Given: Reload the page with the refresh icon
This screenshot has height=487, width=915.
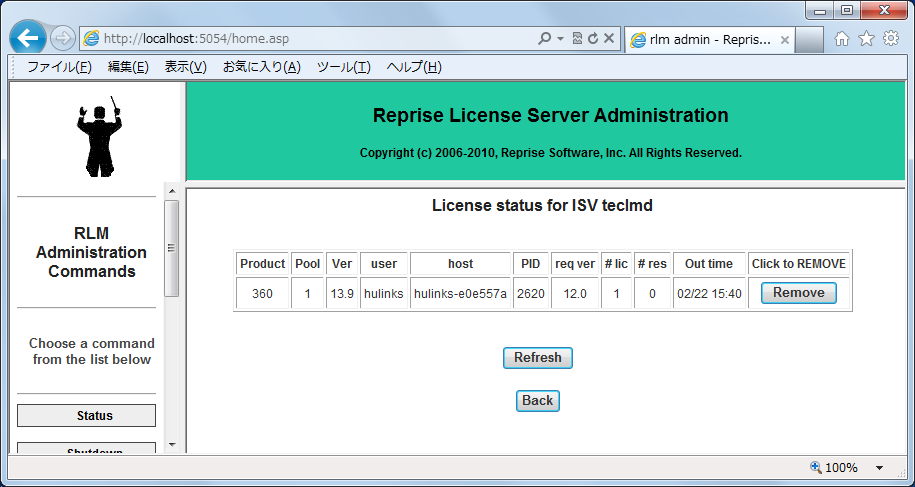Looking at the screenshot, I should point(593,38).
